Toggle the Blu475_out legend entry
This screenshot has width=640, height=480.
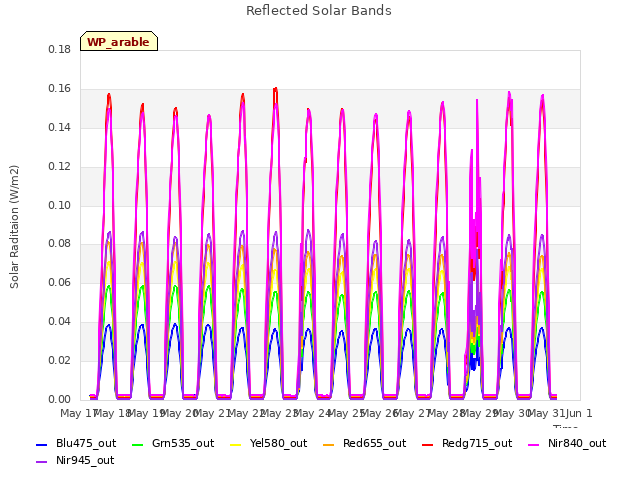tap(76, 443)
